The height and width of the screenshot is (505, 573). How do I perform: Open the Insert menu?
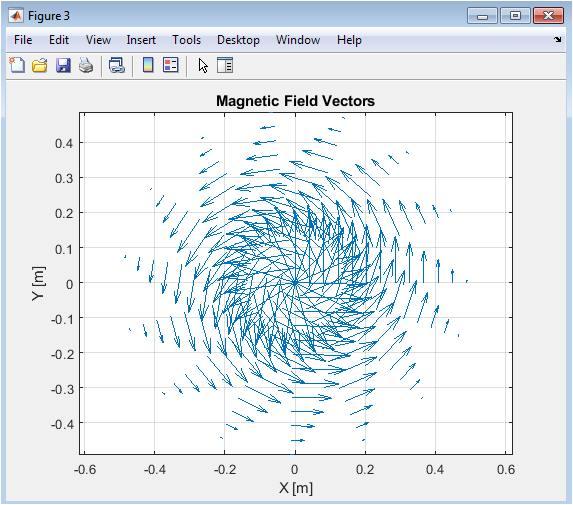point(141,39)
